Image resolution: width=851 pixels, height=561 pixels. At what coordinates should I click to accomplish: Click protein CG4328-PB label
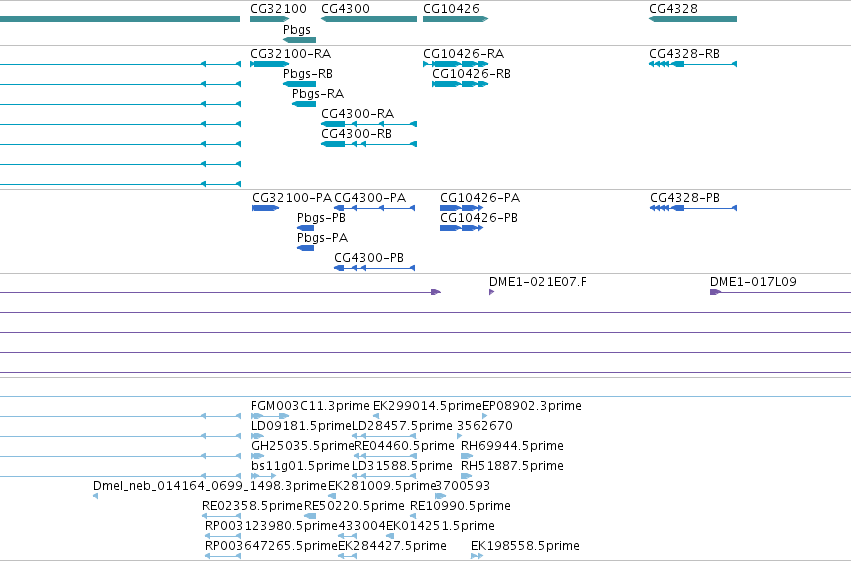click(685, 198)
